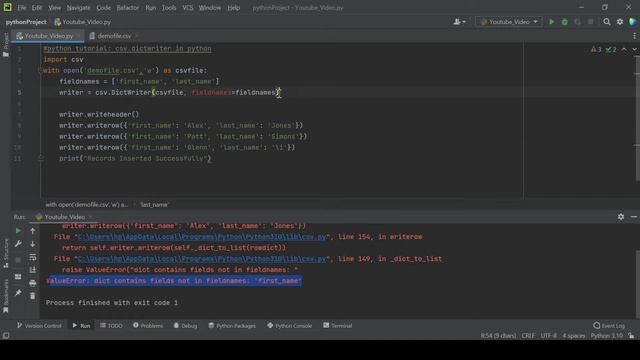Open Debug tool window
Viewport: 640px width, 360px height.
tap(185, 326)
